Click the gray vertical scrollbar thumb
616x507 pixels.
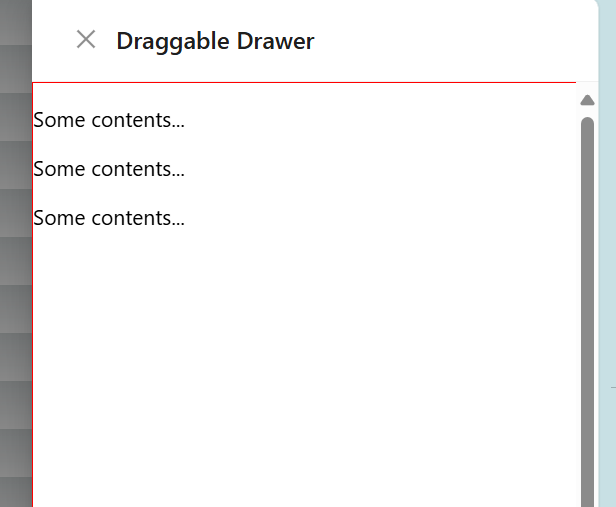pos(587,312)
